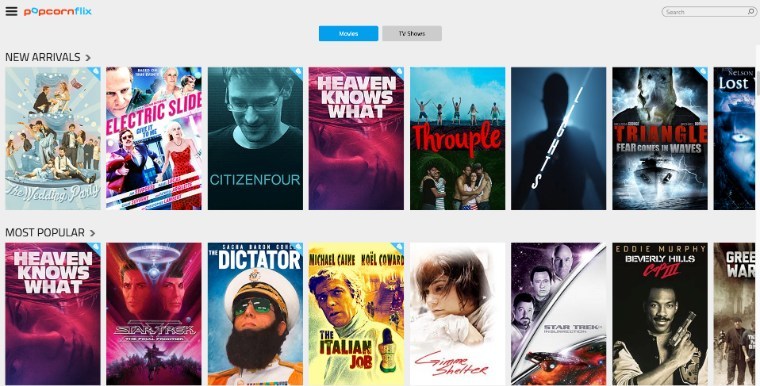This screenshot has height=386, width=760.
Task: Switch to the Movies tab
Action: click(348, 33)
